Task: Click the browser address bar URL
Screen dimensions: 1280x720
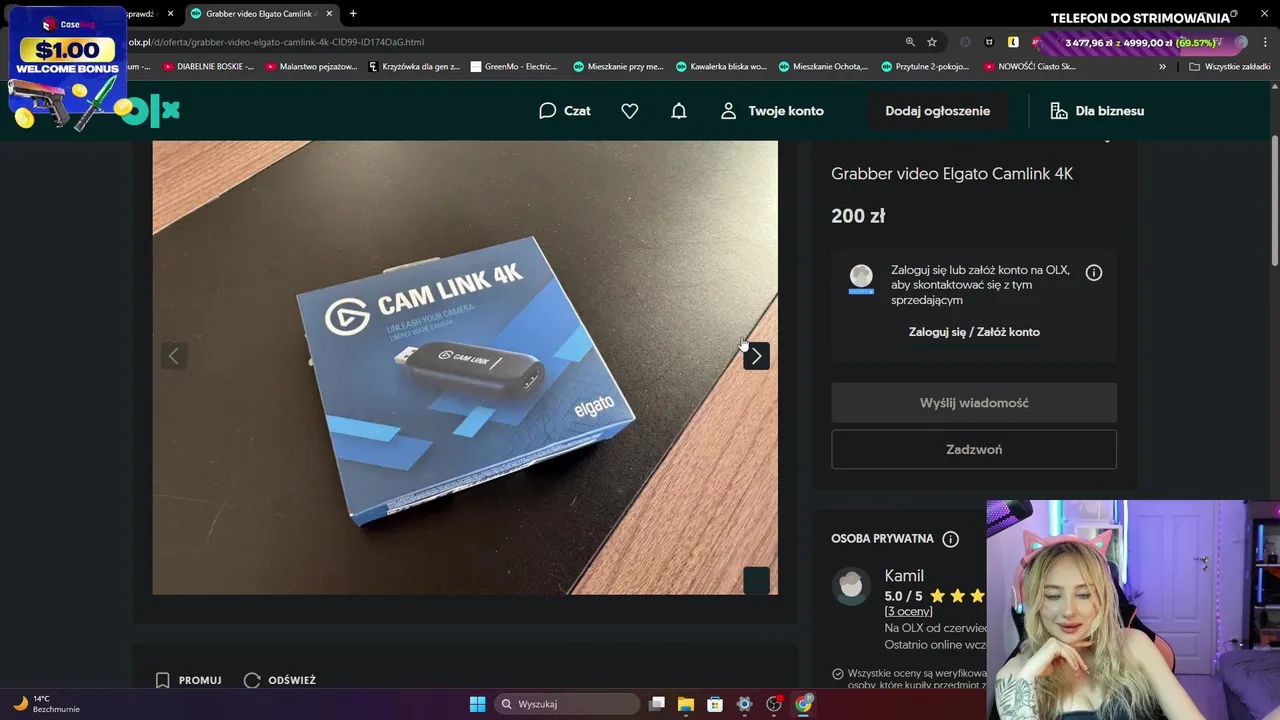Action: click(x=276, y=42)
